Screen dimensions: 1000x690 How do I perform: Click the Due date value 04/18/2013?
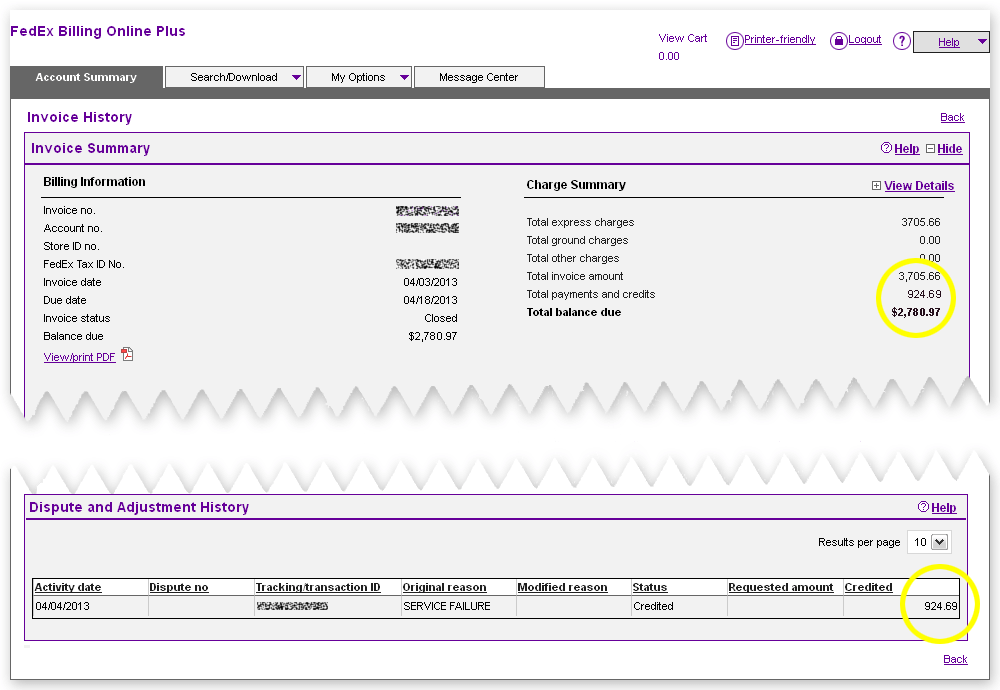coord(430,300)
